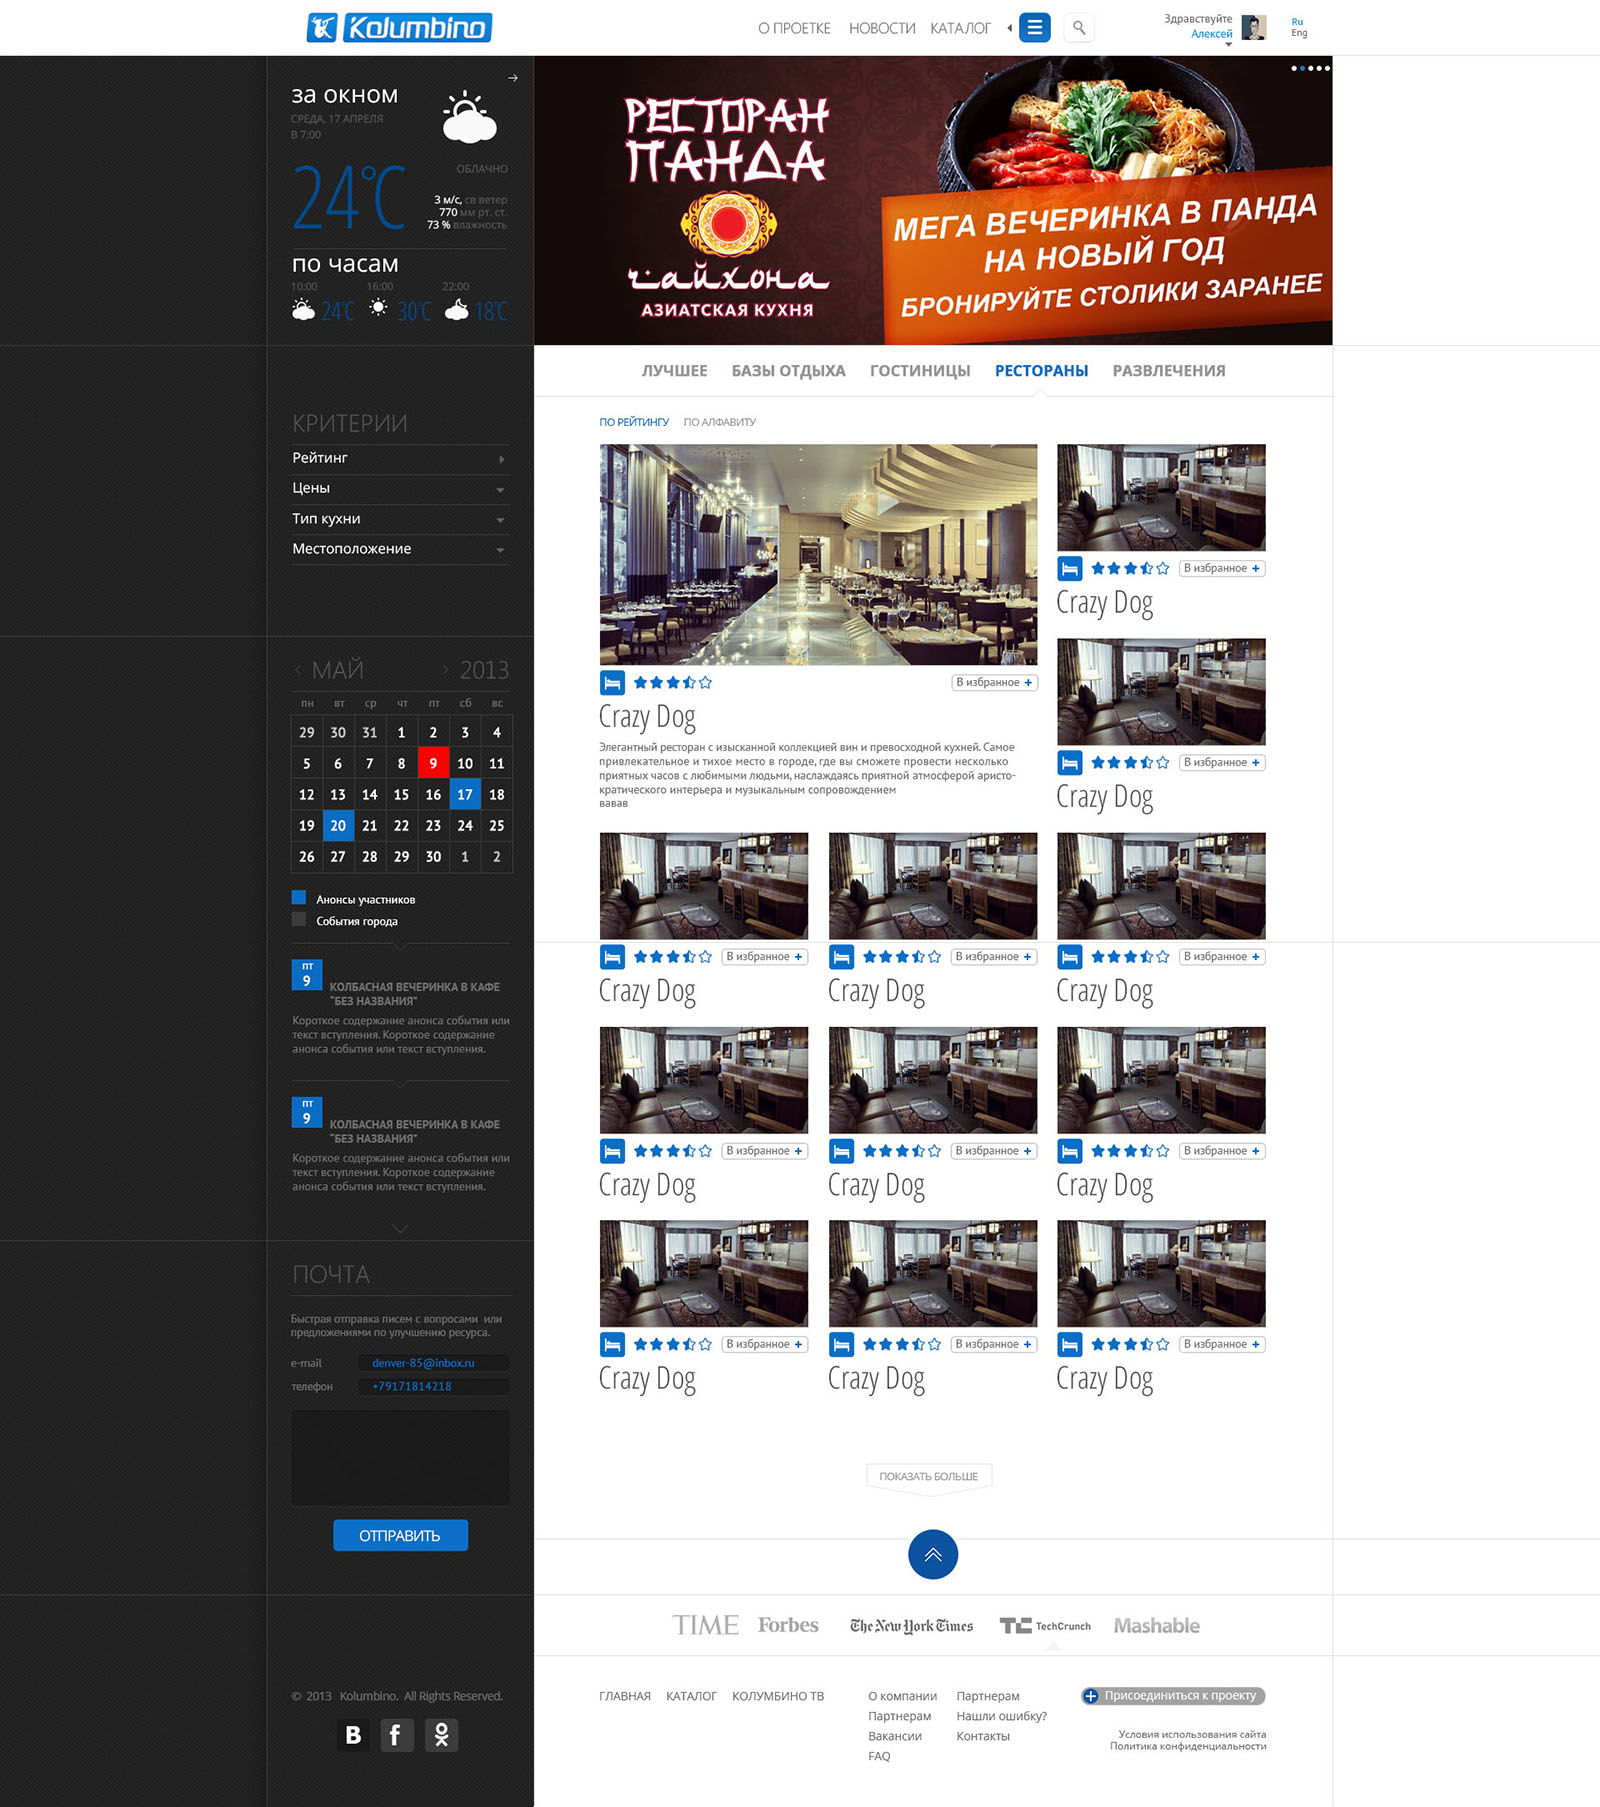
Task: Open footer link 'FAQ'
Action: pyautogui.click(x=879, y=1756)
